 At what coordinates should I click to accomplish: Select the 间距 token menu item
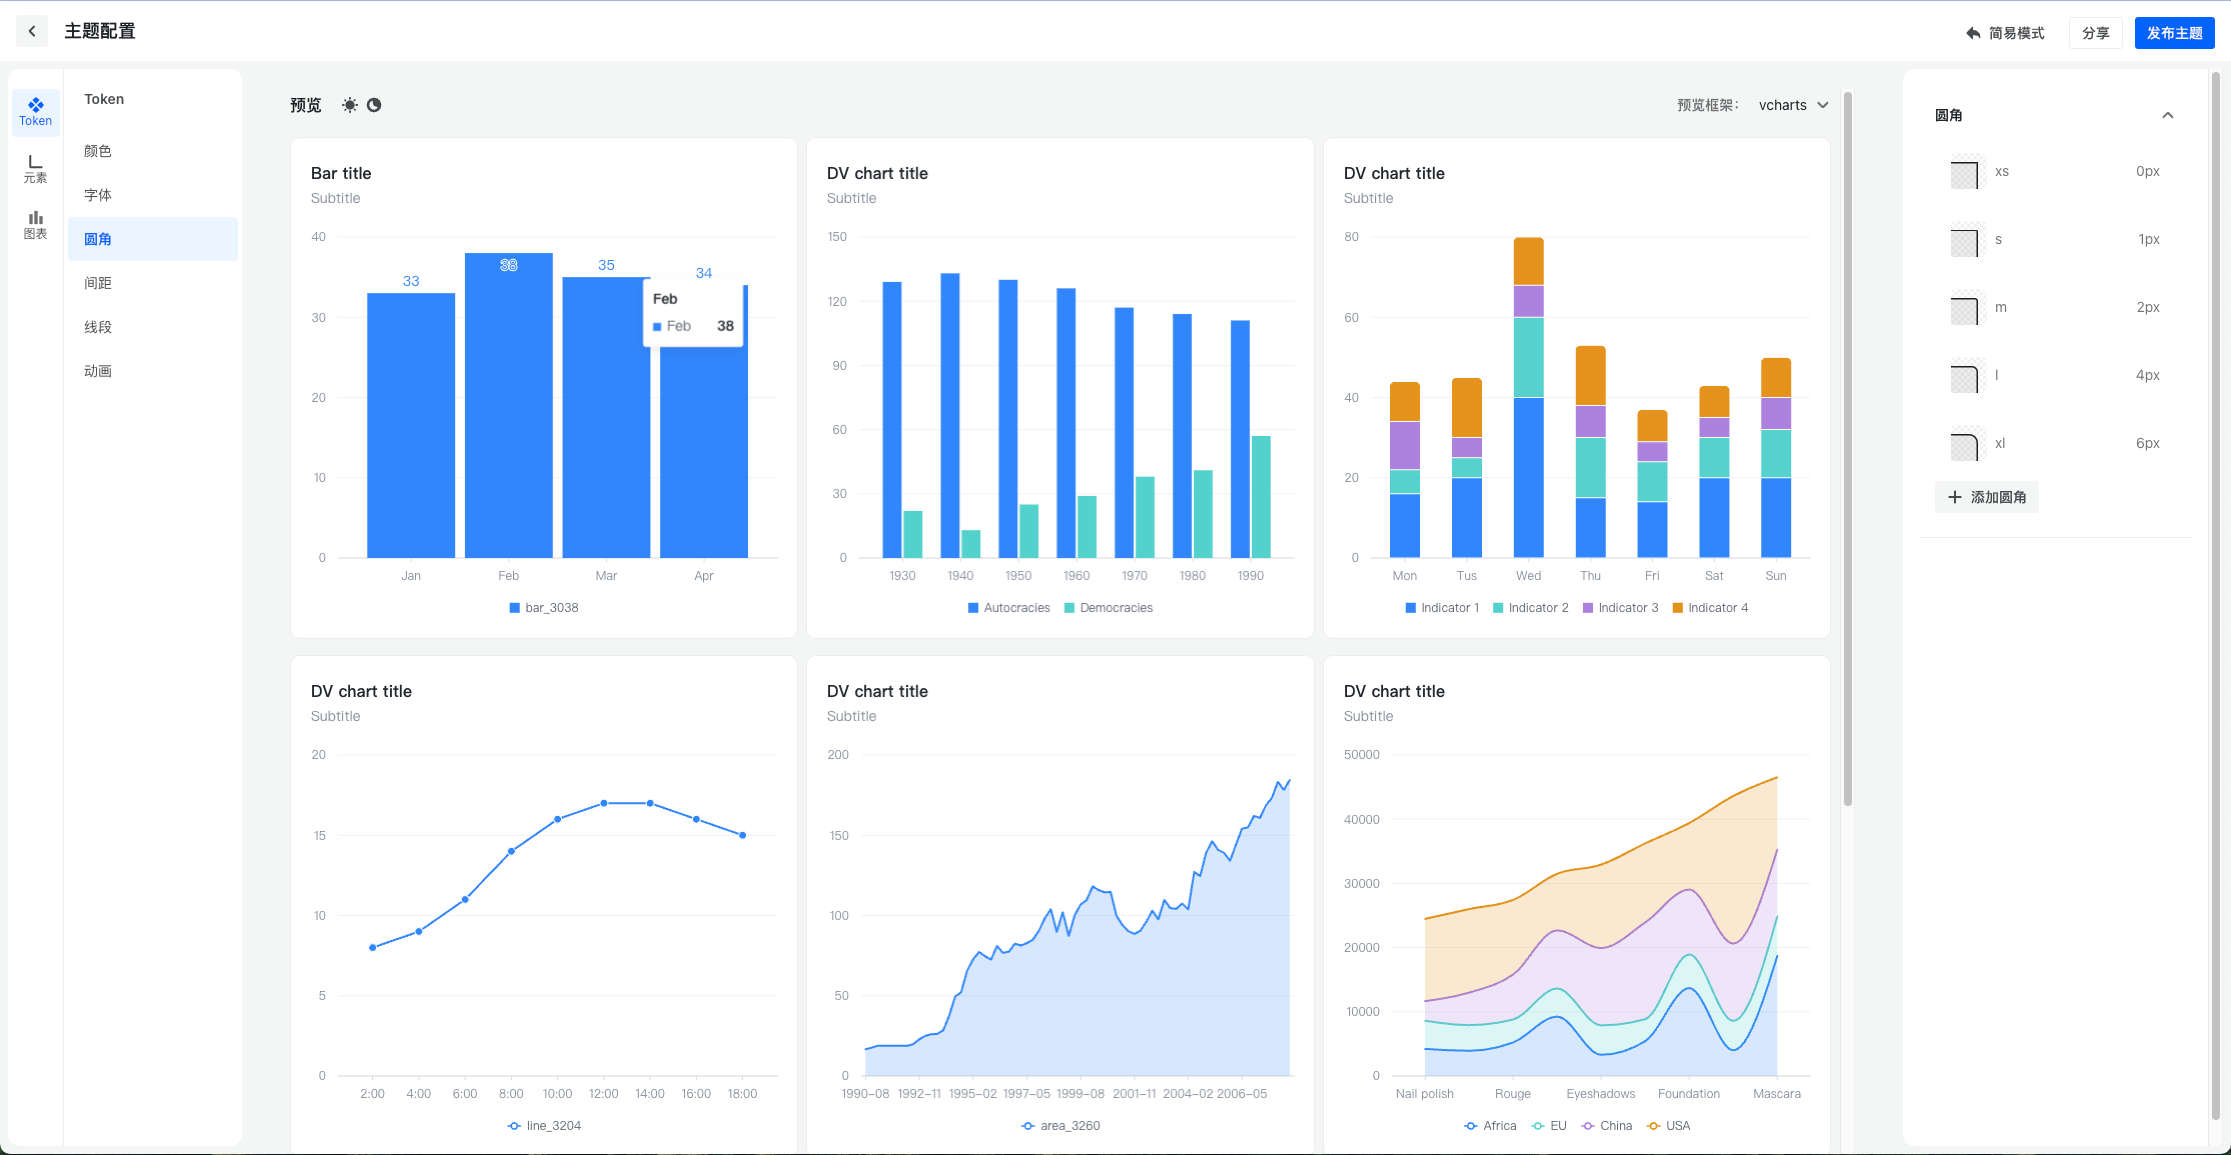(98, 283)
